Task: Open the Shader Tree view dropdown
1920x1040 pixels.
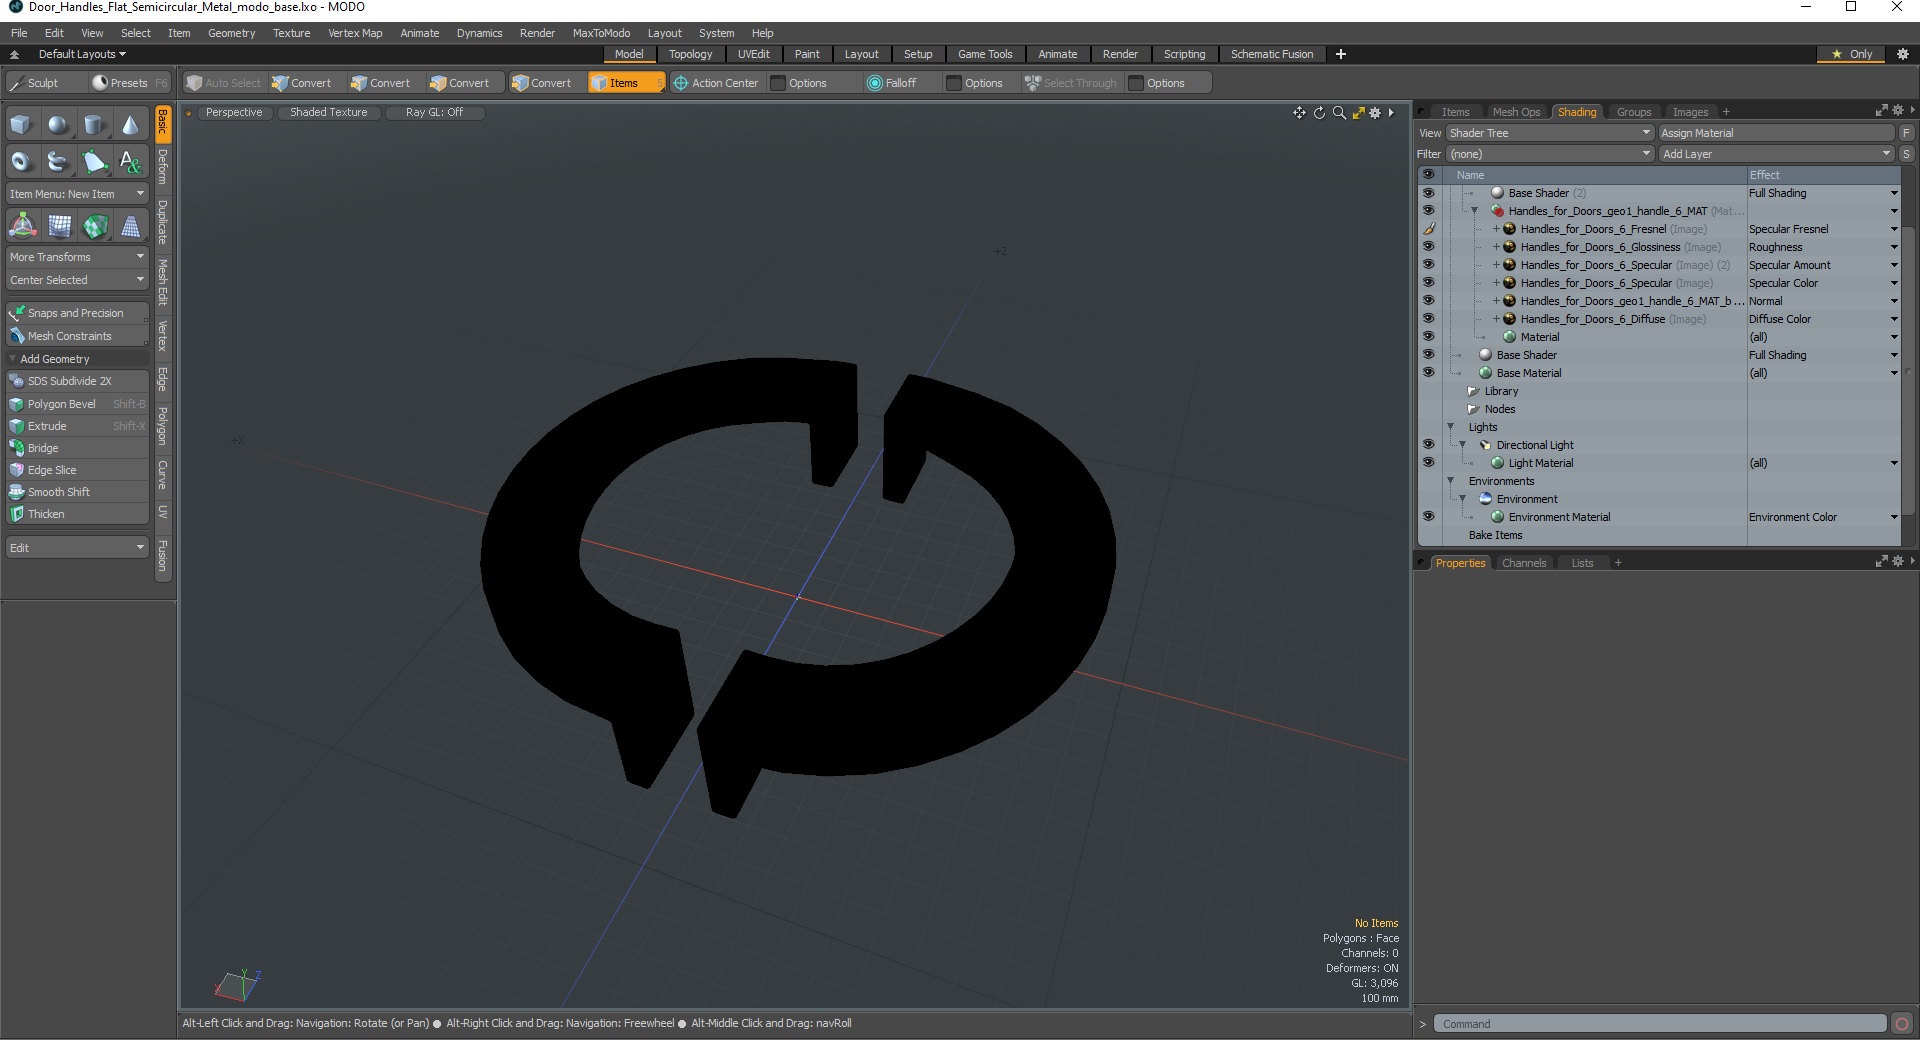Action: coord(1549,133)
